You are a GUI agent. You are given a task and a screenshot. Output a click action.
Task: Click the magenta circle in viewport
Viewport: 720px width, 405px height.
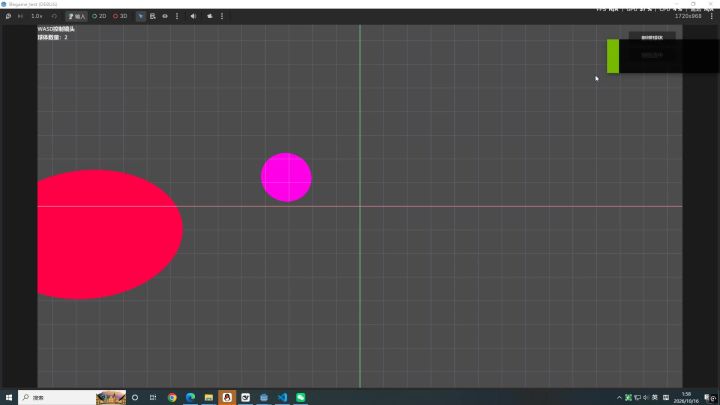tap(286, 177)
